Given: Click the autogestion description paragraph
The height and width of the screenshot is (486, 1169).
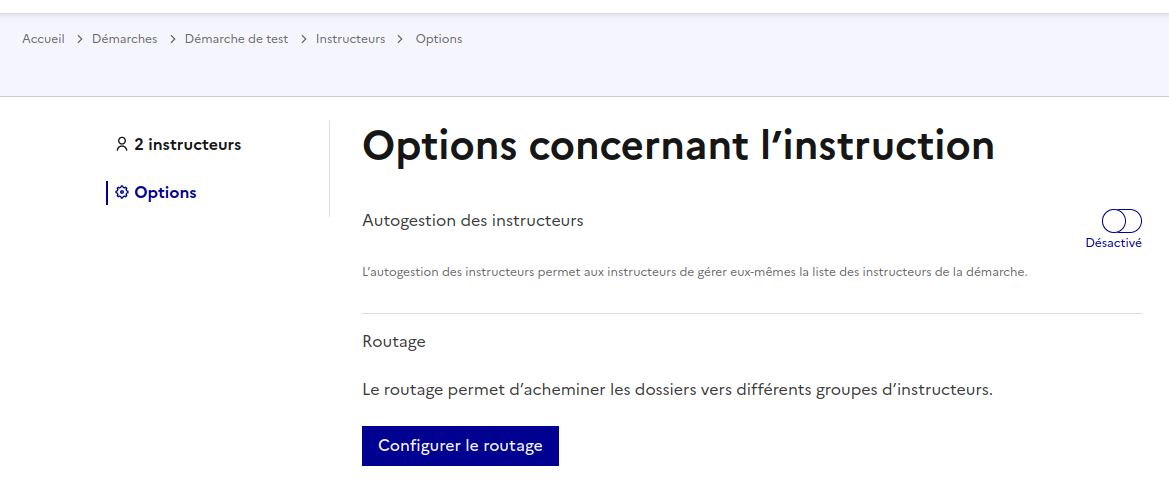Looking at the screenshot, I should [x=694, y=272].
